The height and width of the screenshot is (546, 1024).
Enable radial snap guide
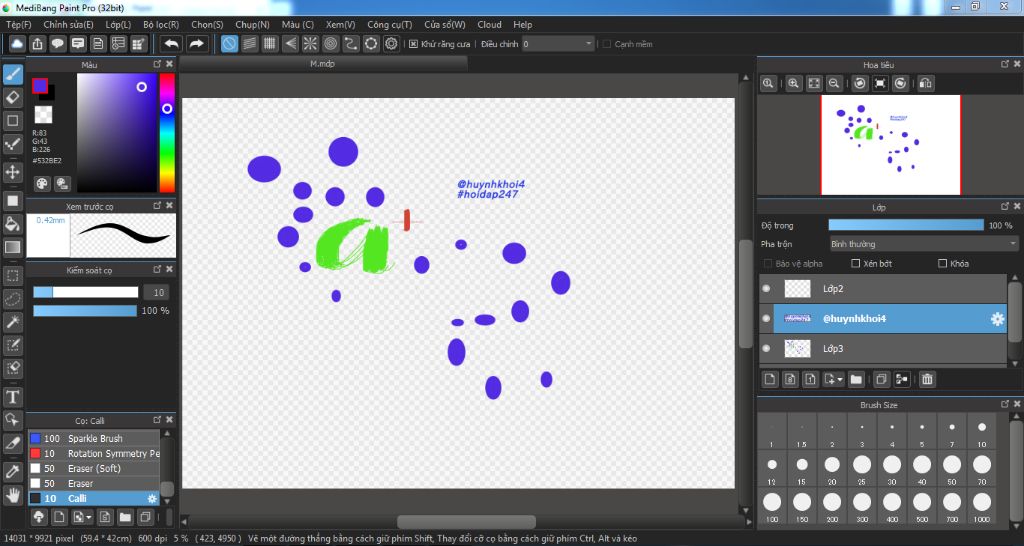click(x=310, y=44)
